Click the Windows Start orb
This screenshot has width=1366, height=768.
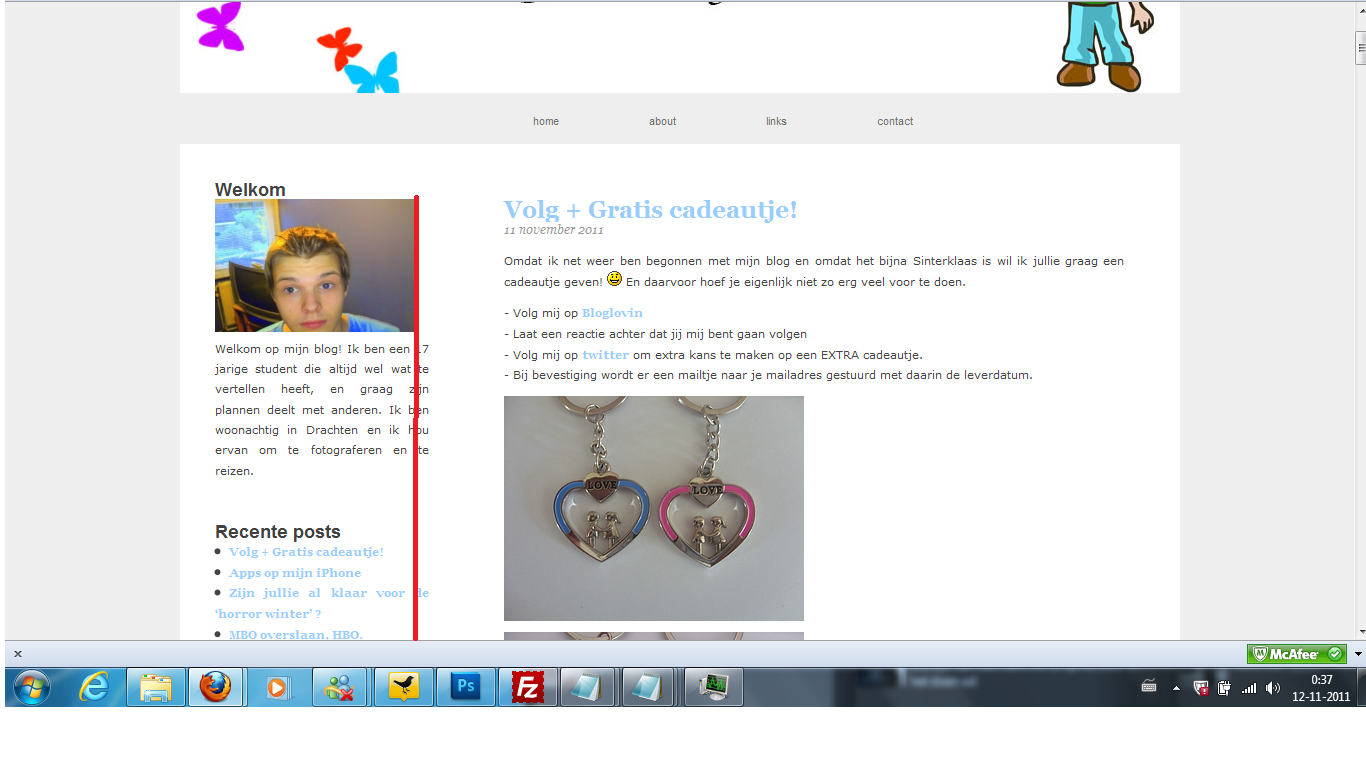(33, 687)
